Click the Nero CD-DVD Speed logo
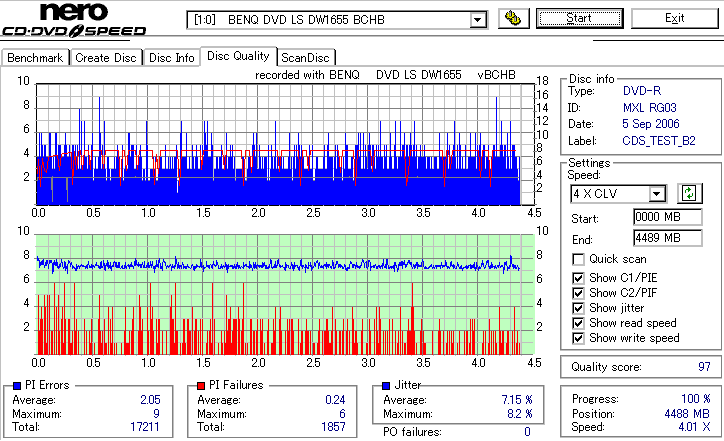 pos(74,19)
